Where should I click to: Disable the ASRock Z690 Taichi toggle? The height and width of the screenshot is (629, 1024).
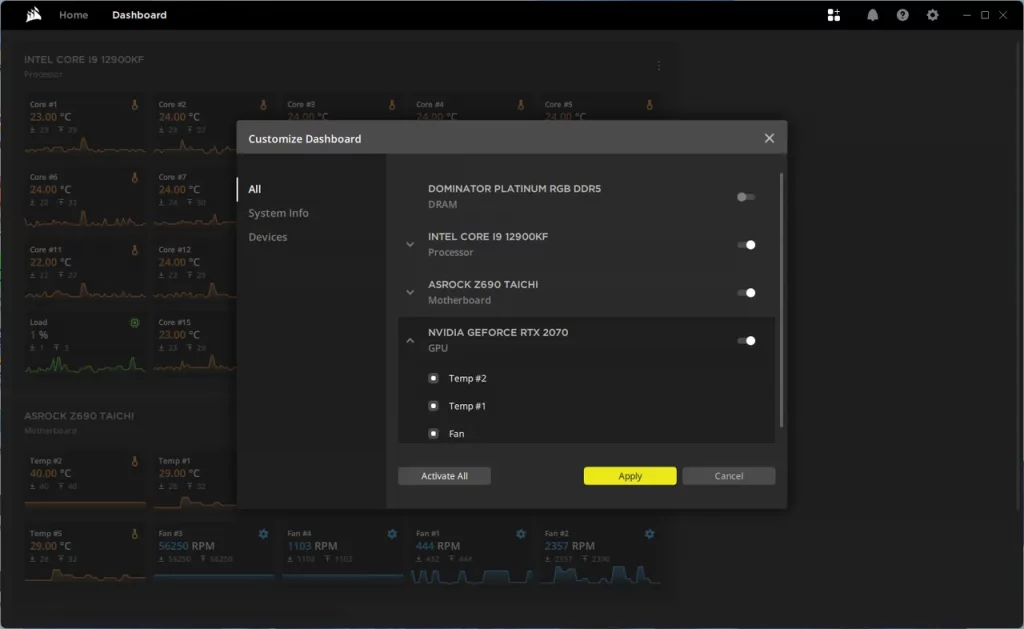coord(746,293)
